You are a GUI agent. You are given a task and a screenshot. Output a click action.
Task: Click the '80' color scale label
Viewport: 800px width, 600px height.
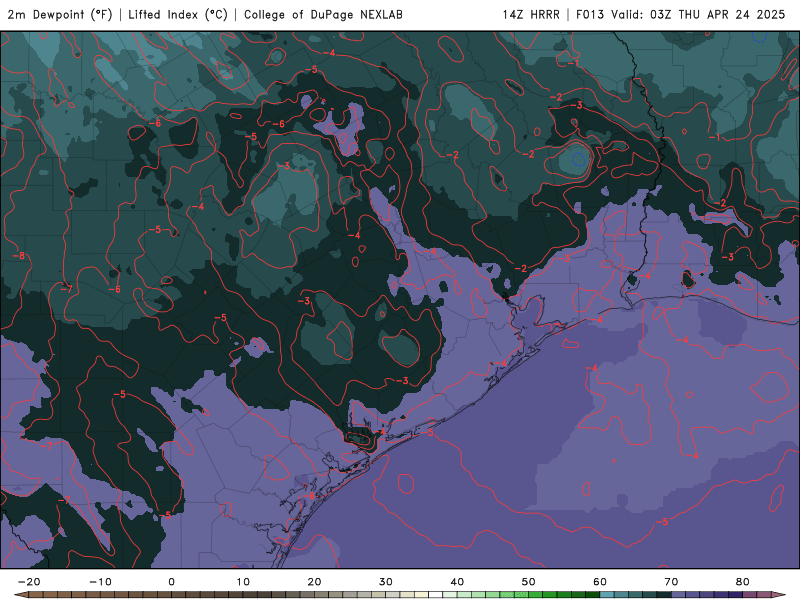pos(743,582)
